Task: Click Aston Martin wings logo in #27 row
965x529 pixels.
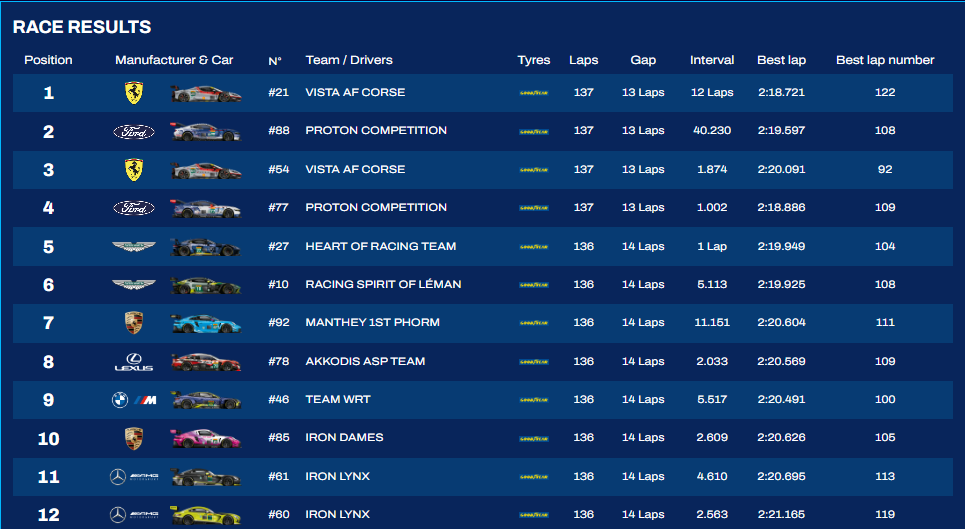Action: 134,247
